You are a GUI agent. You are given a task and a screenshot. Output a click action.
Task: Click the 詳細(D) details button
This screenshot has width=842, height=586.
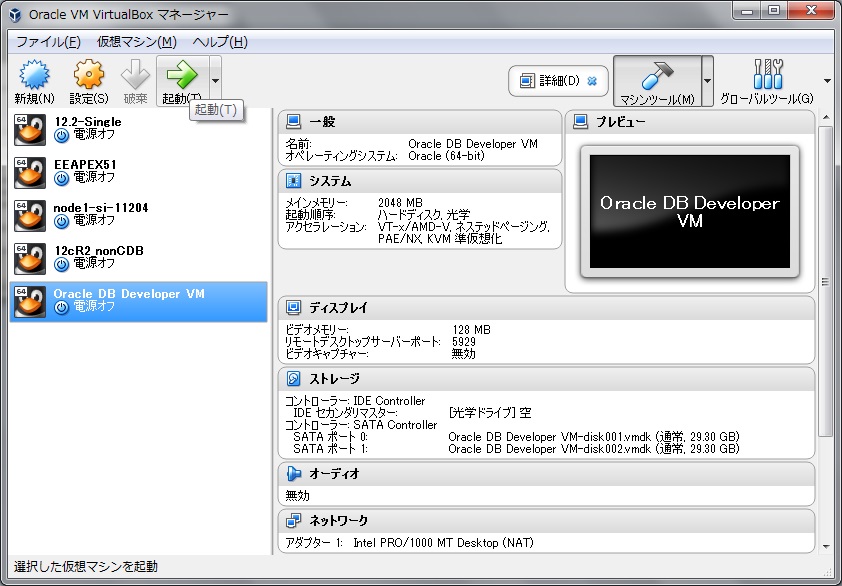(558, 81)
